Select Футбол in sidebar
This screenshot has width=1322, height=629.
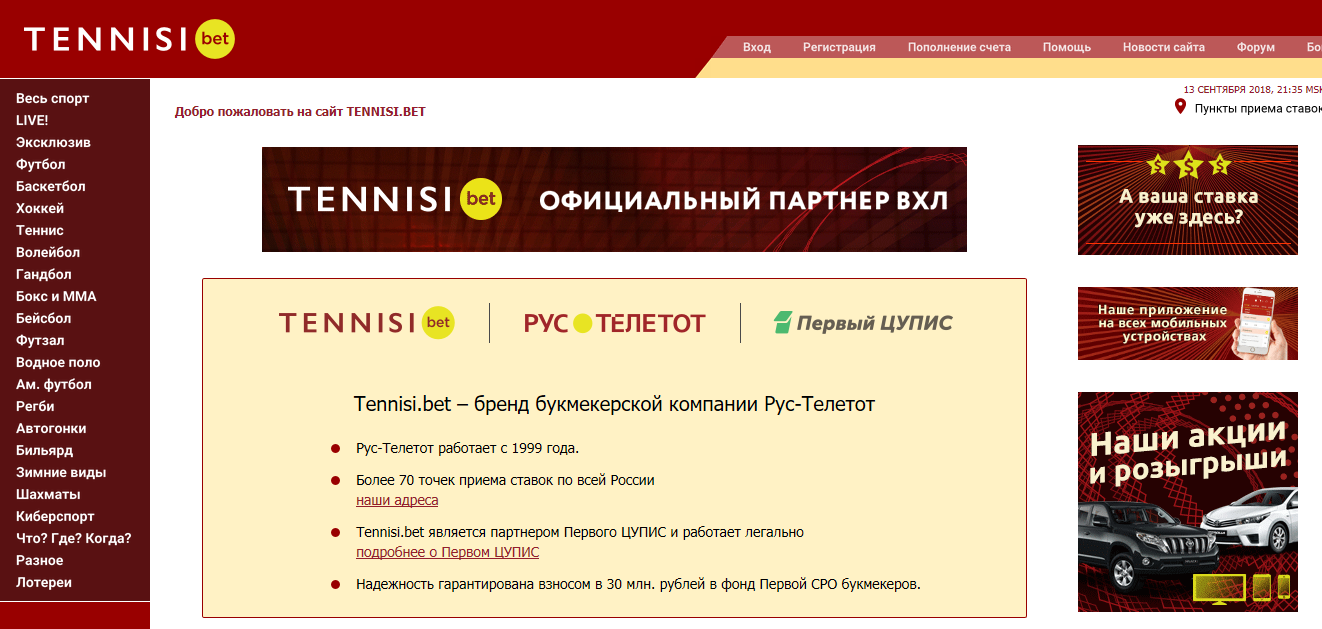click(x=41, y=164)
